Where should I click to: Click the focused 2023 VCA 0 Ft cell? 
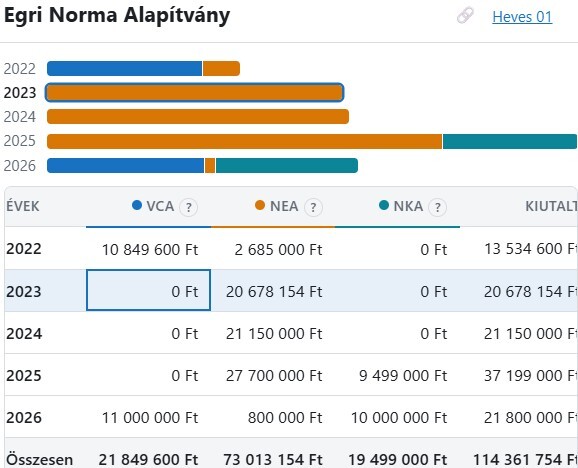coord(149,290)
